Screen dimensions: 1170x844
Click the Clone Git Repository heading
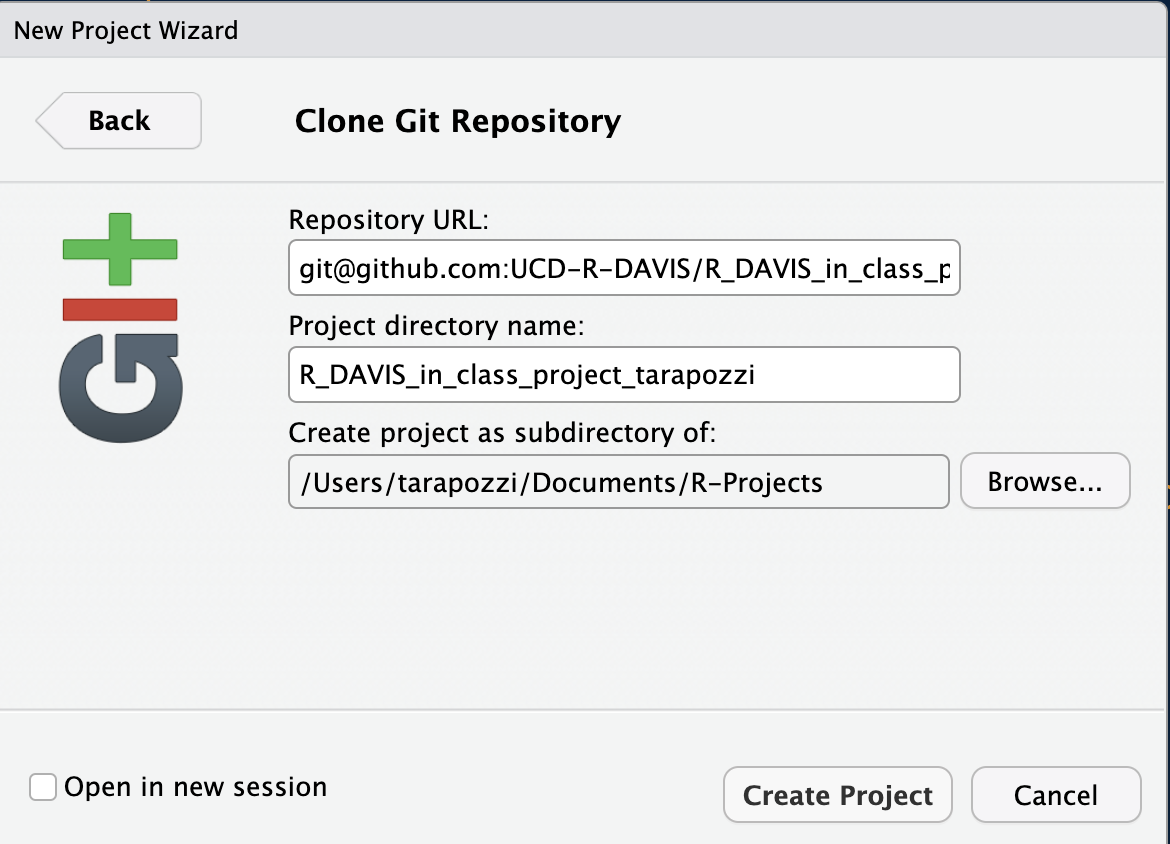[458, 122]
